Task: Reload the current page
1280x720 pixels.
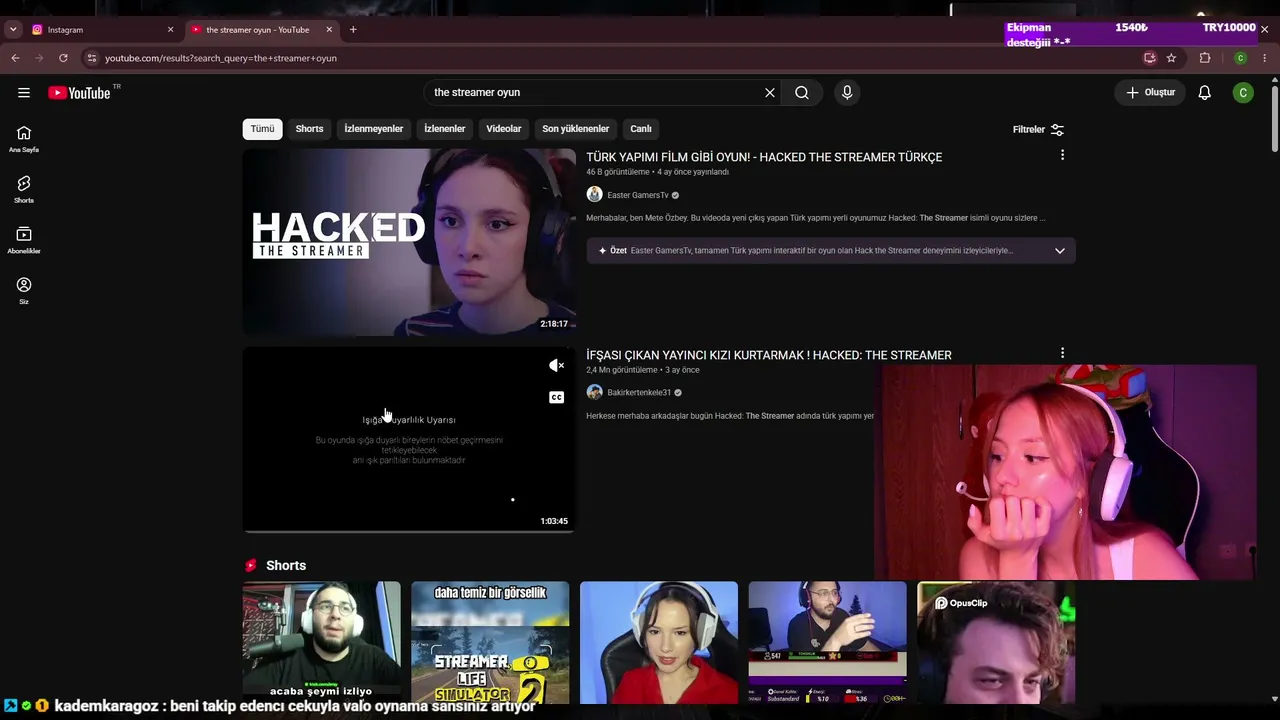Action: point(63,58)
